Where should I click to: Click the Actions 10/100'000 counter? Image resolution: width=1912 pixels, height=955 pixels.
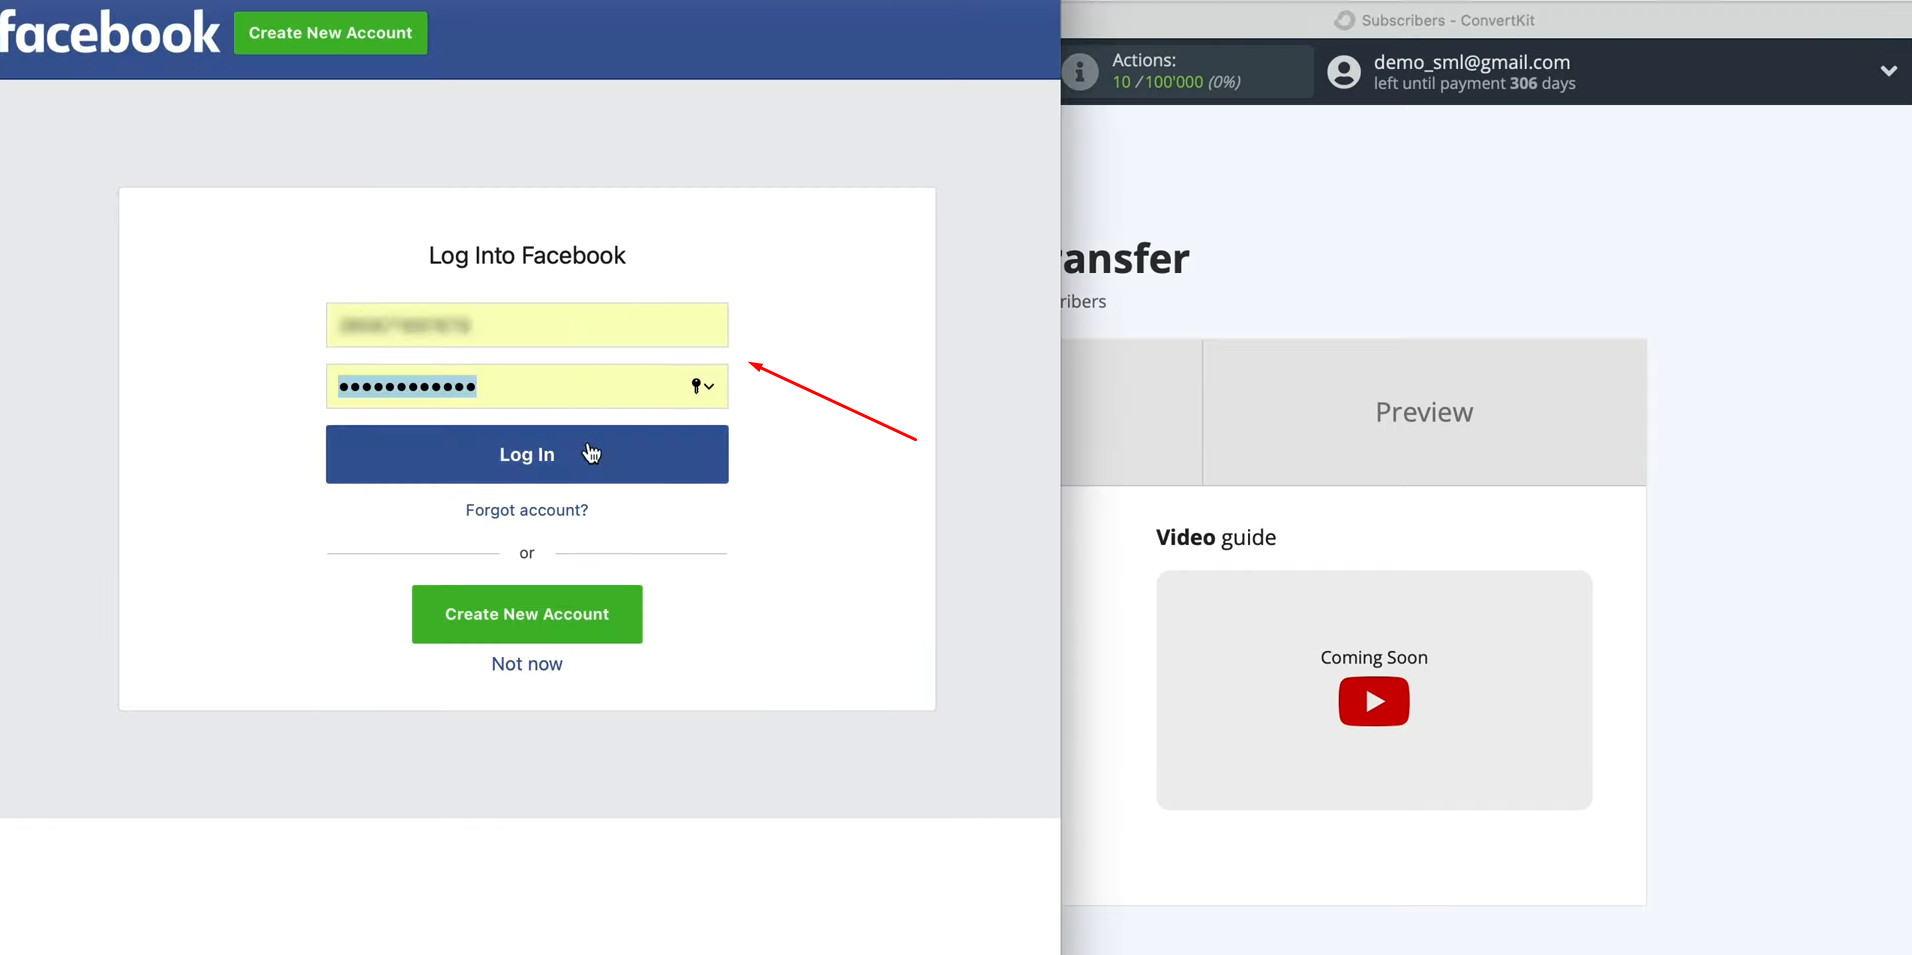tap(1177, 82)
